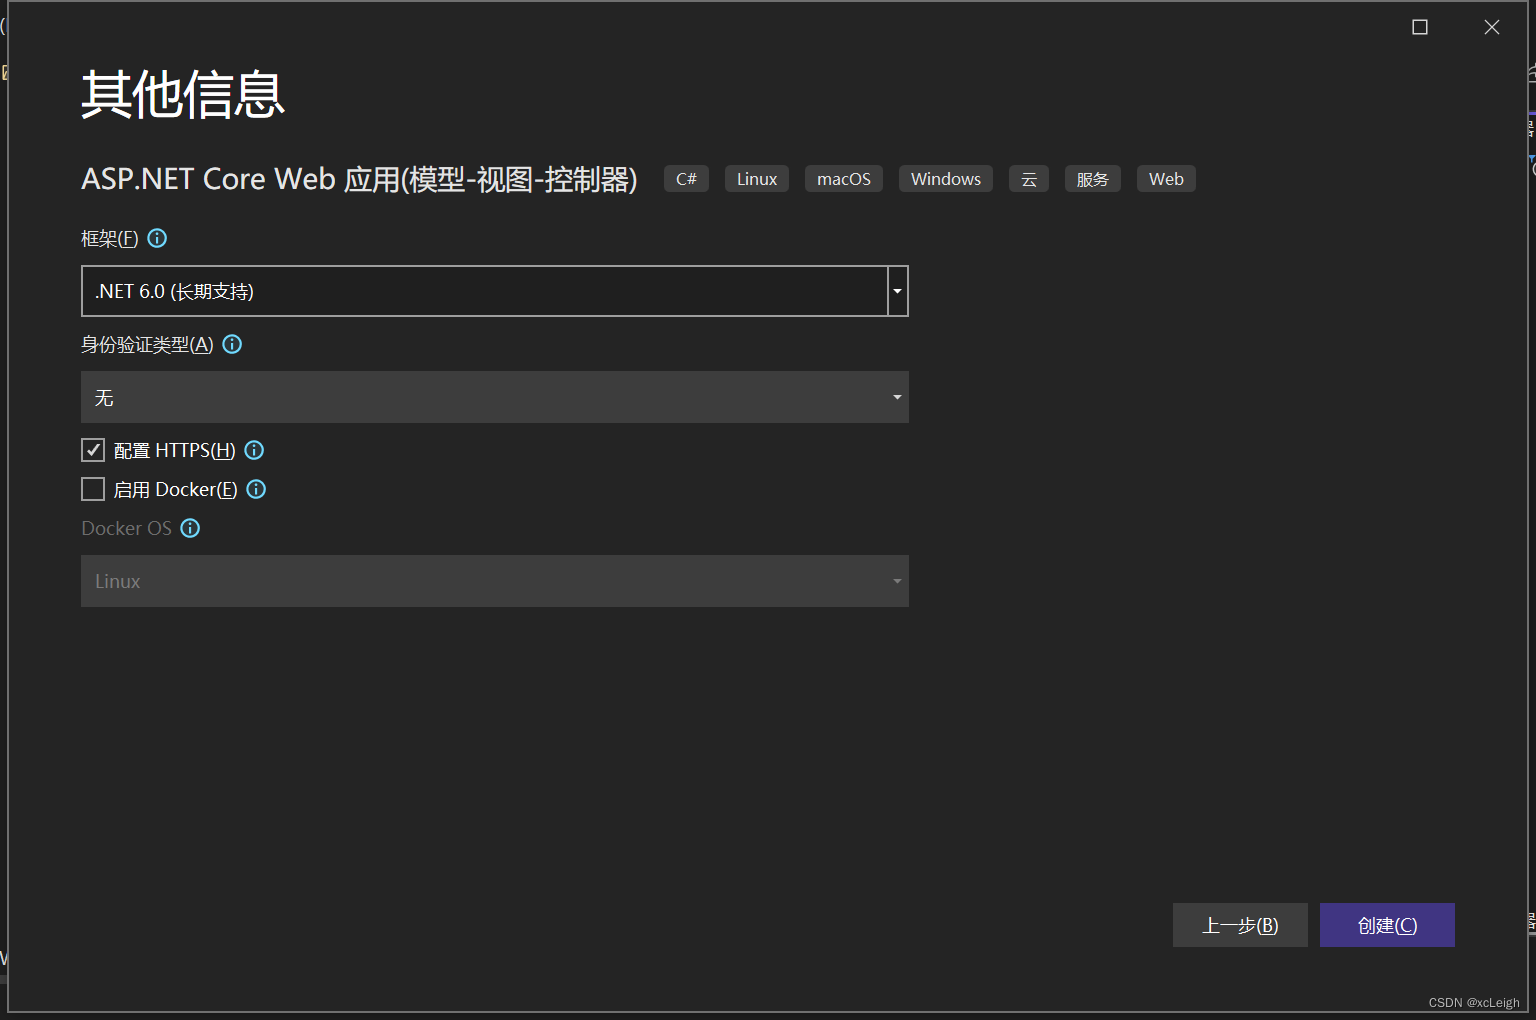The image size is (1536, 1020).
Task: Close the 其他信息 dialog
Action: click(1492, 27)
